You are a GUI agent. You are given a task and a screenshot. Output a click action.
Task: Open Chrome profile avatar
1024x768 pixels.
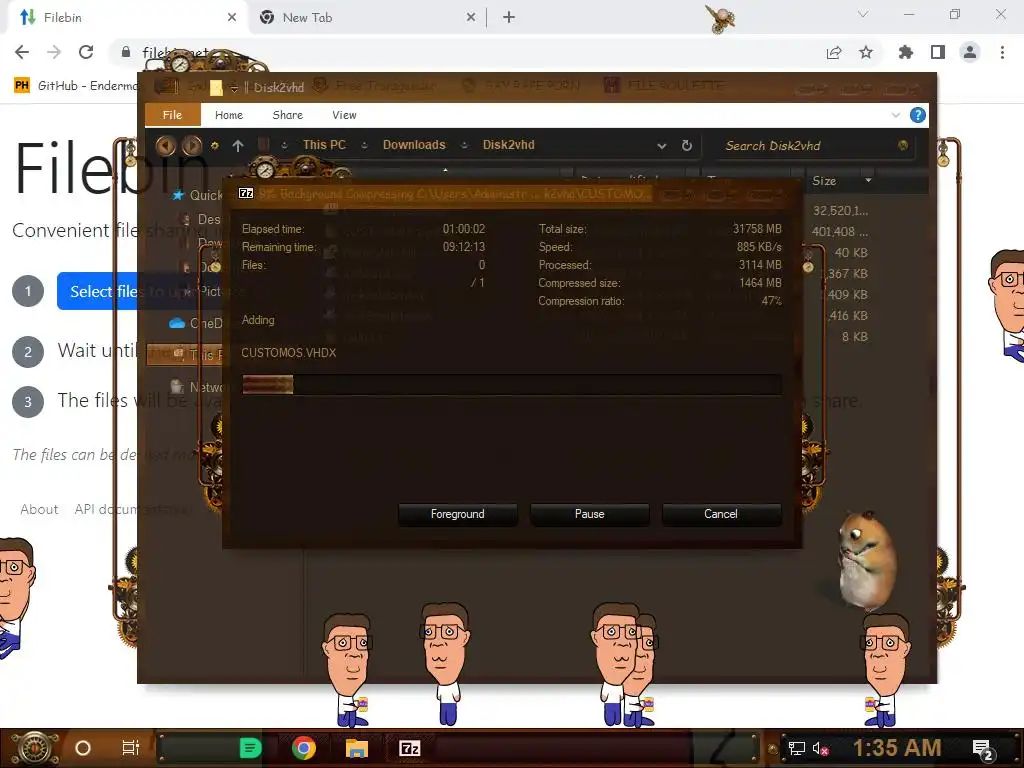(x=970, y=52)
